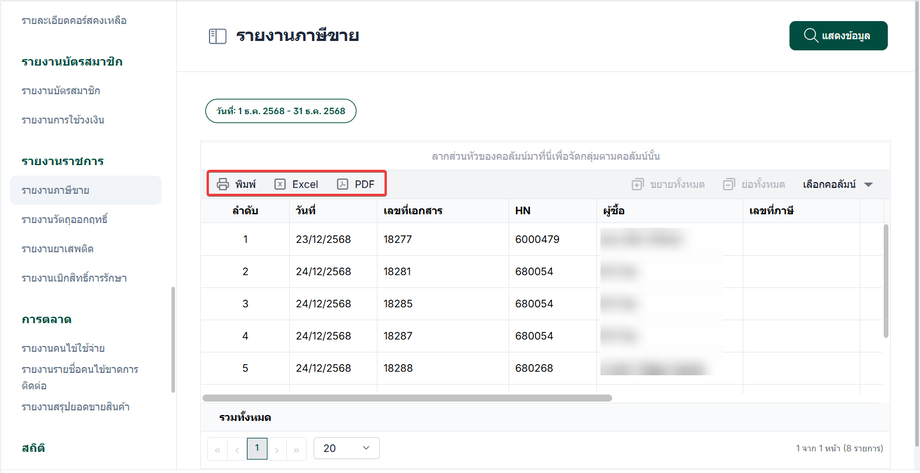Click the sidebar vertical scrollbar
This screenshot has width=920, height=473.
pos(173,339)
